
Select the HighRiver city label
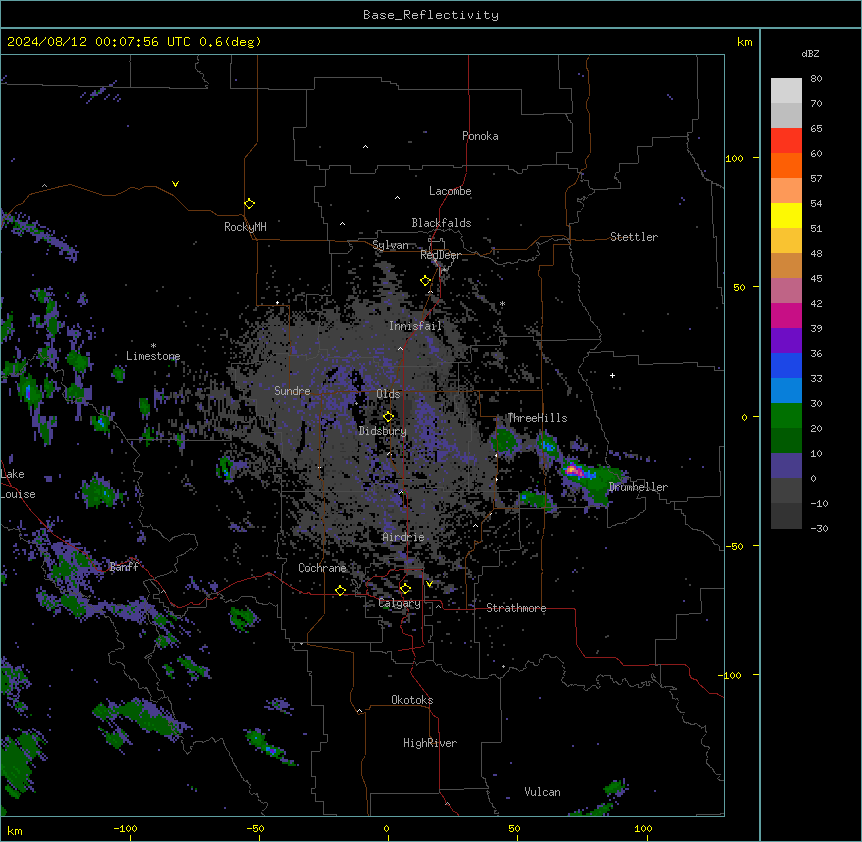pyautogui.click(x=430, y=743)
